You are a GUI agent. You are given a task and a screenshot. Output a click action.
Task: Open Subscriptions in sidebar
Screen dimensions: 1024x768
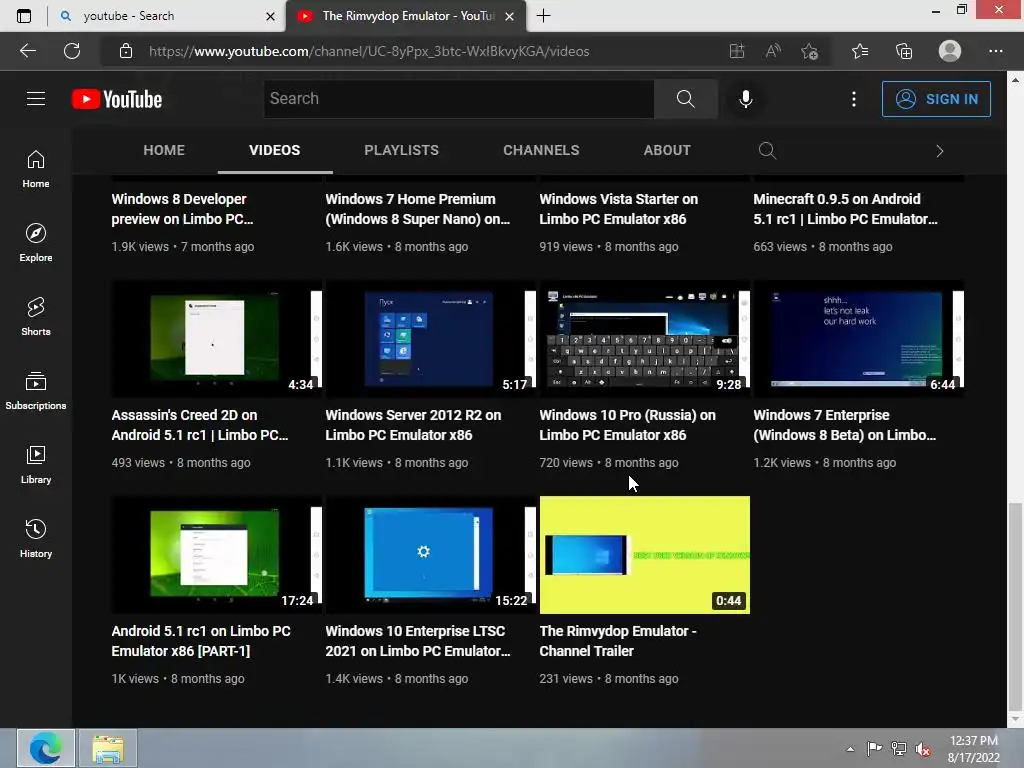click(36, 391)
